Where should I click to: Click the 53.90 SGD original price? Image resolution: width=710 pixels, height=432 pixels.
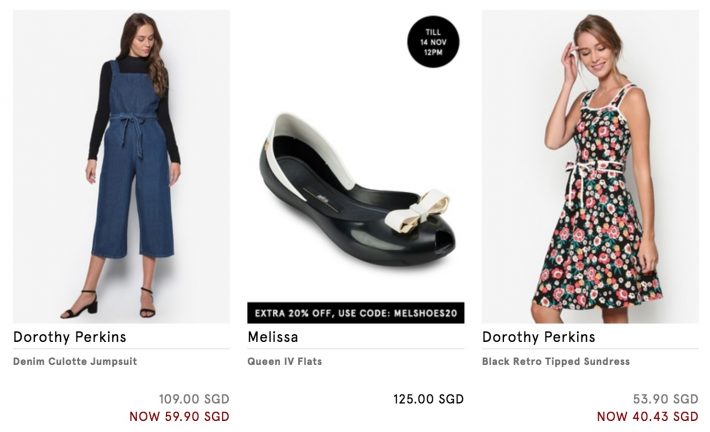[665, 399]
